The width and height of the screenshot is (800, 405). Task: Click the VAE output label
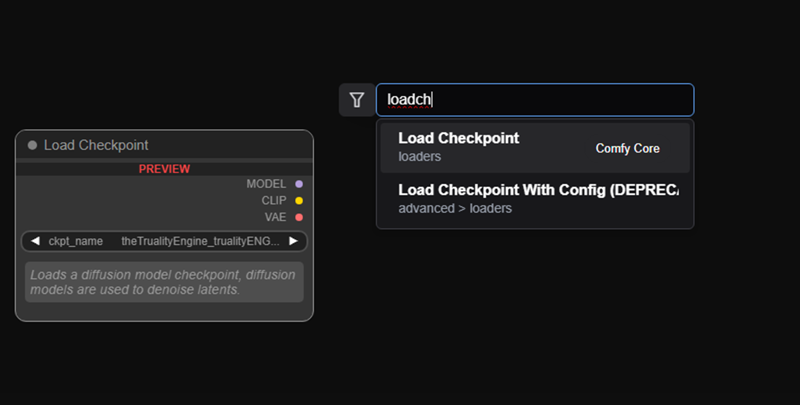(x=276, y=217)
